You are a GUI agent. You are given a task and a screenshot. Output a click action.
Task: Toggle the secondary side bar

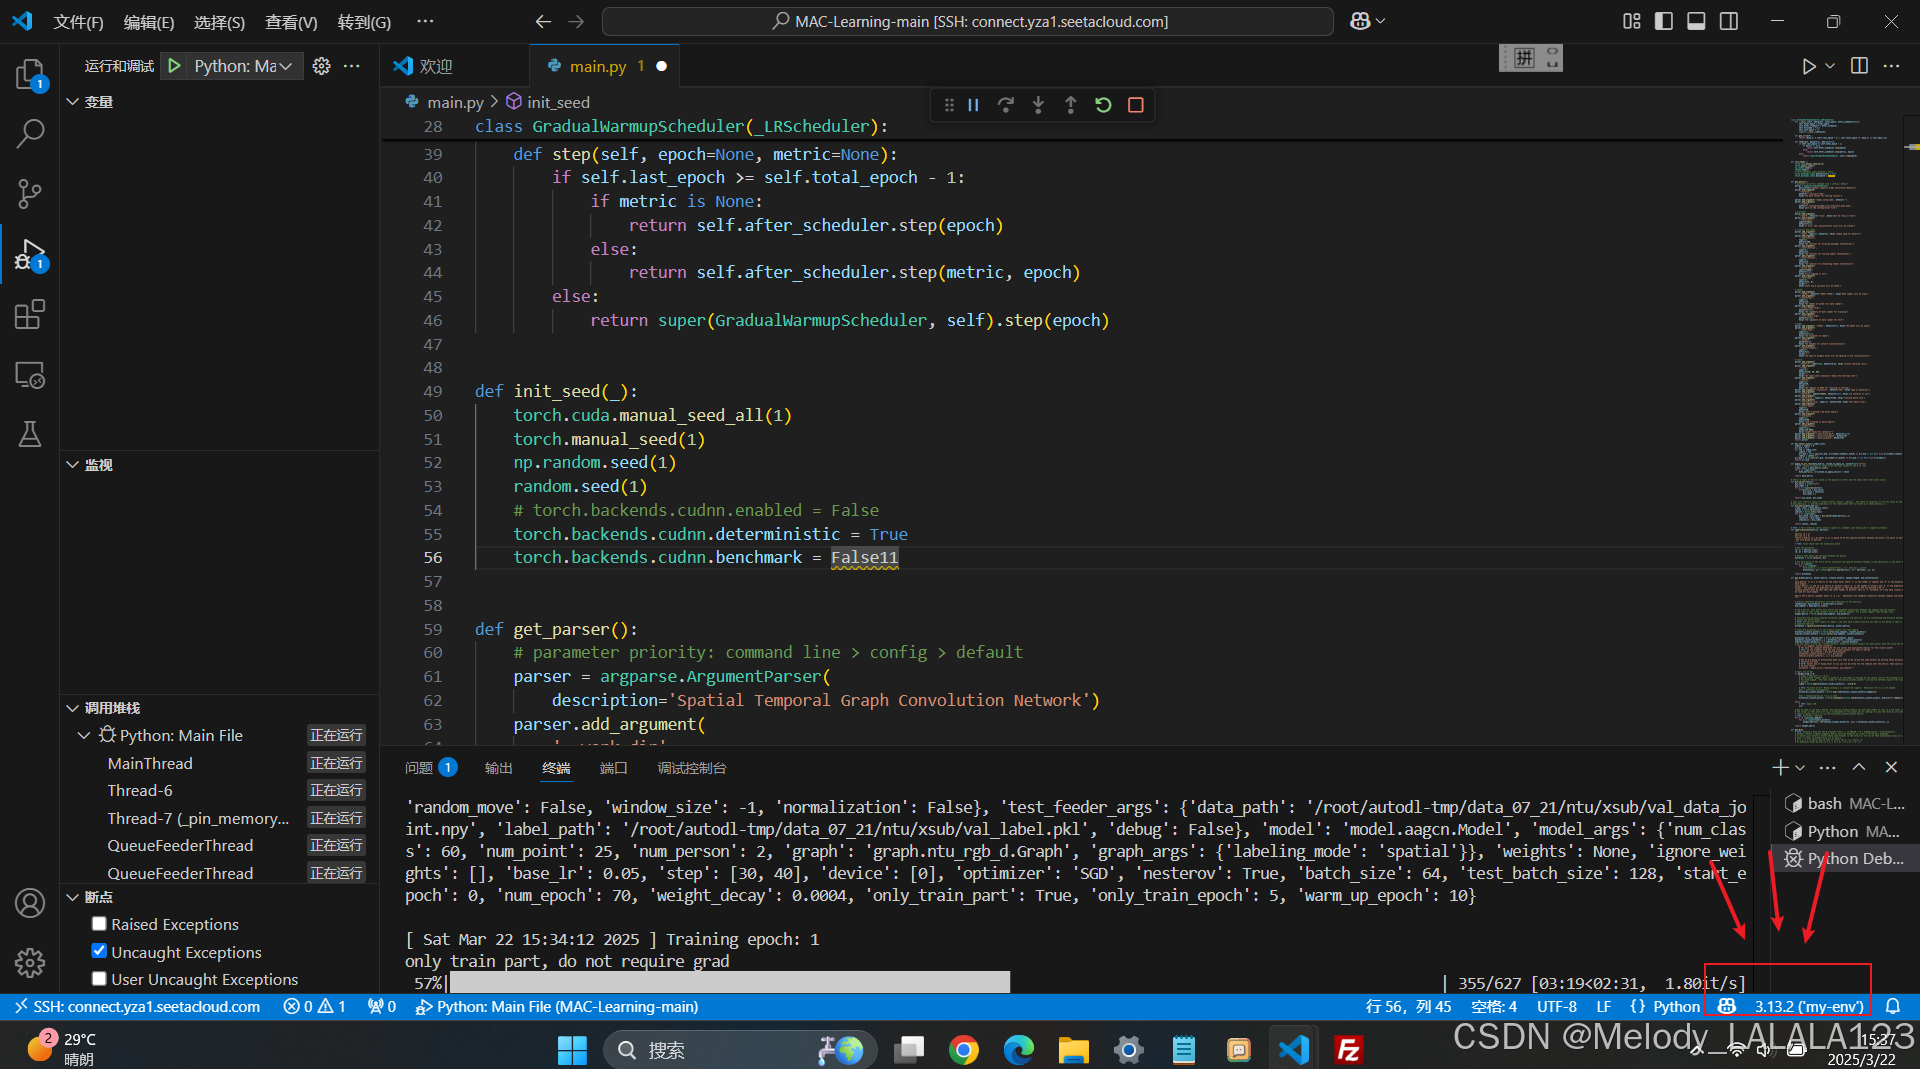coord(1729,21)
